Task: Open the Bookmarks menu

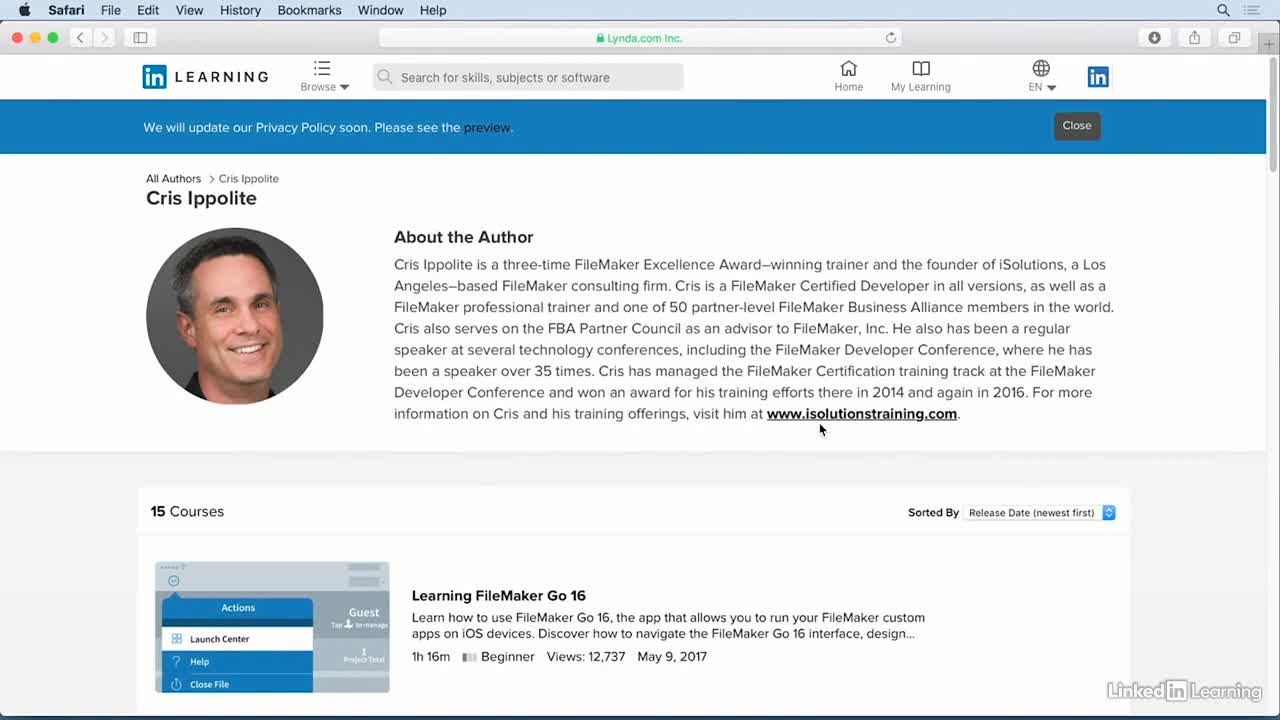Action: 309,10
